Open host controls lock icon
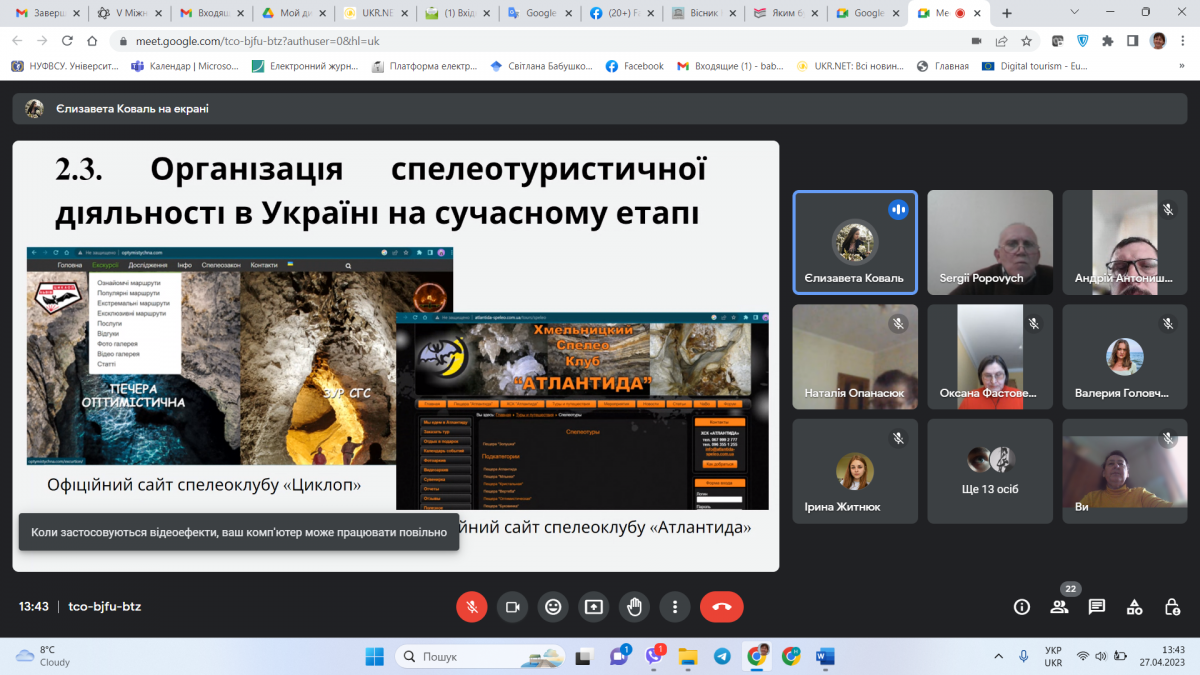This screenshot has width=1200, height=675. [x=1172, y=606]
